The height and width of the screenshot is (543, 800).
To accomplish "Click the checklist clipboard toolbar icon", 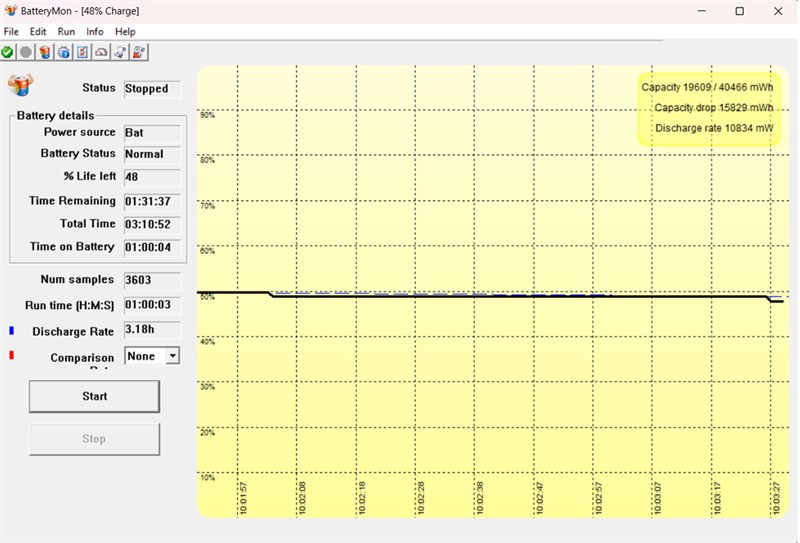I will click(x=83, y=52).
